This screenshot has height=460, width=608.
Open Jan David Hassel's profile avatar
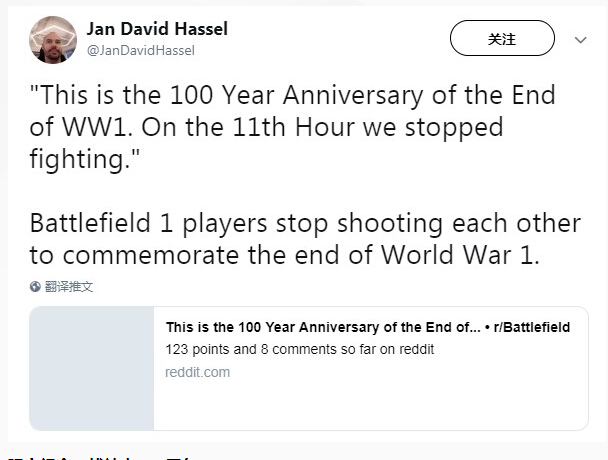(x=53, y=40)
